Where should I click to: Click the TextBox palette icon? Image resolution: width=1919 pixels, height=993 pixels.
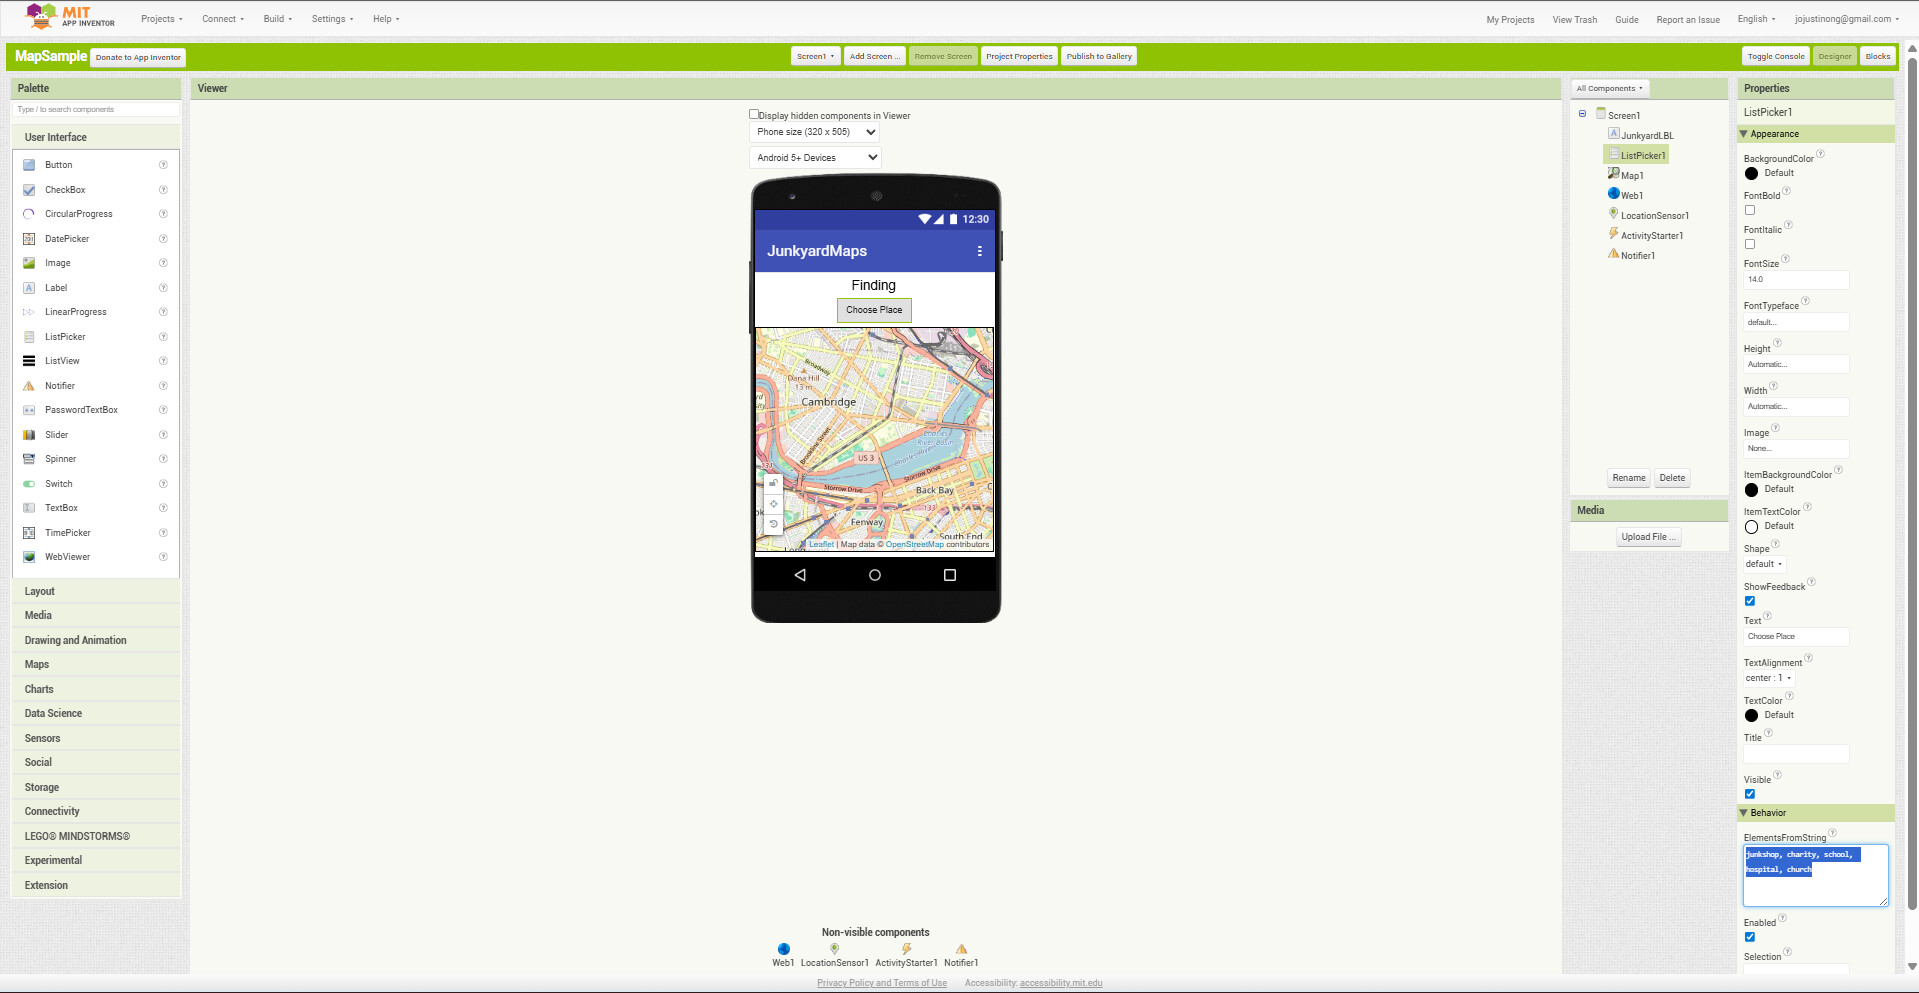(x=29, y=508)
